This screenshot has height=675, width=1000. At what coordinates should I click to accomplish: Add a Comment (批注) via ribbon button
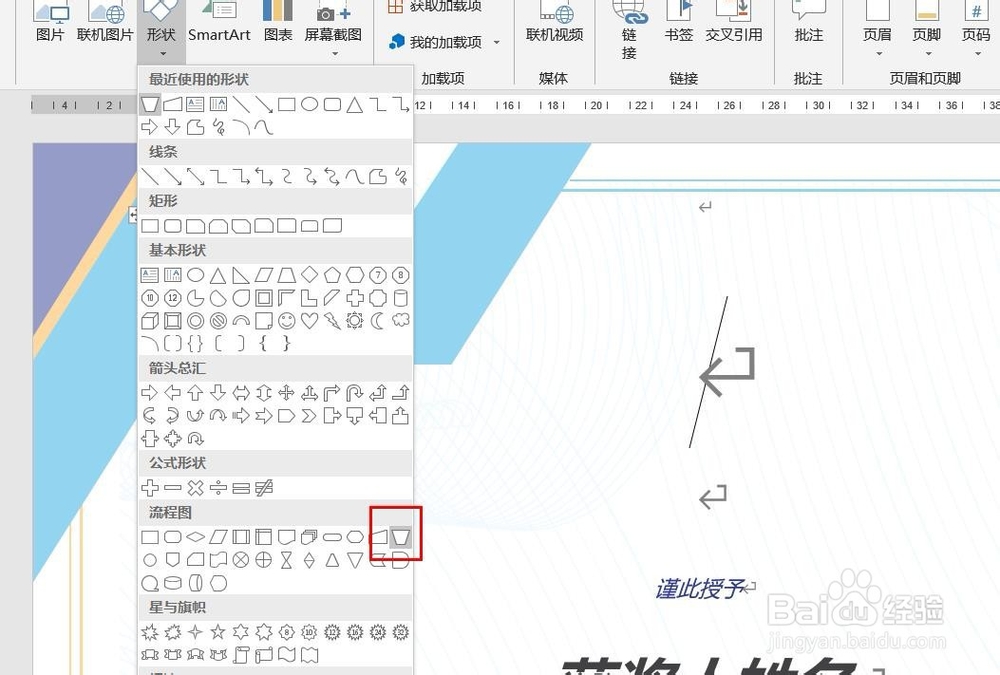[x=809, y=22]
